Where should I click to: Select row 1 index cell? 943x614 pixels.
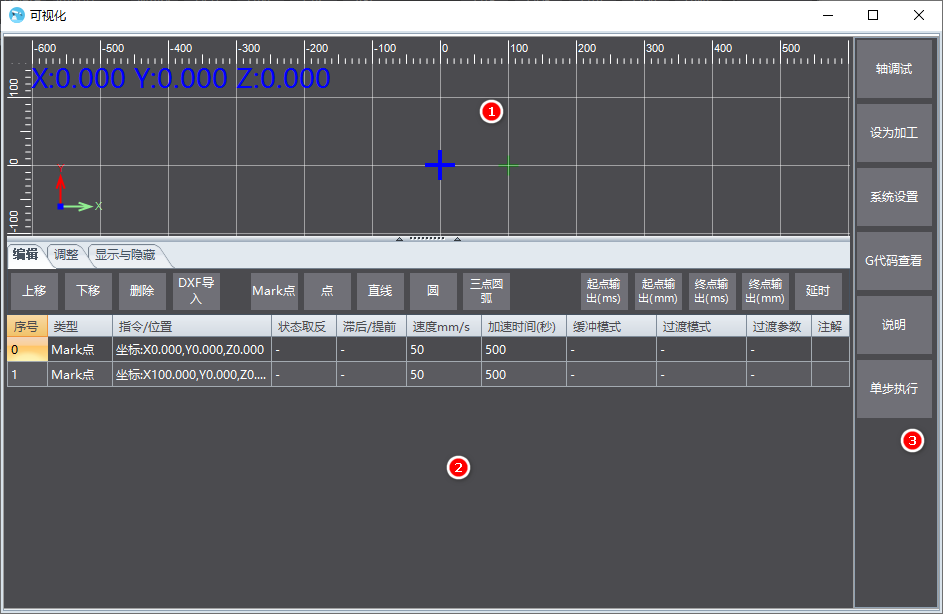pos(27,375)
